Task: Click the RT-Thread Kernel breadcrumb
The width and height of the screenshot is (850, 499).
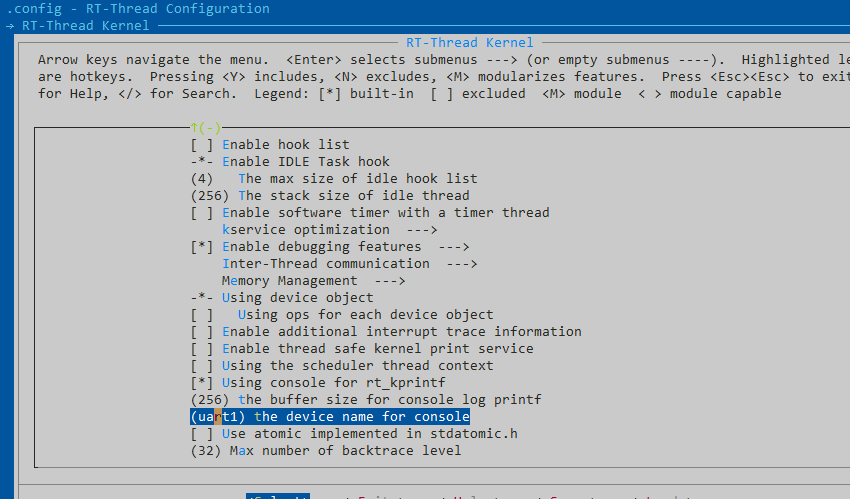Action: click(85, 25)
